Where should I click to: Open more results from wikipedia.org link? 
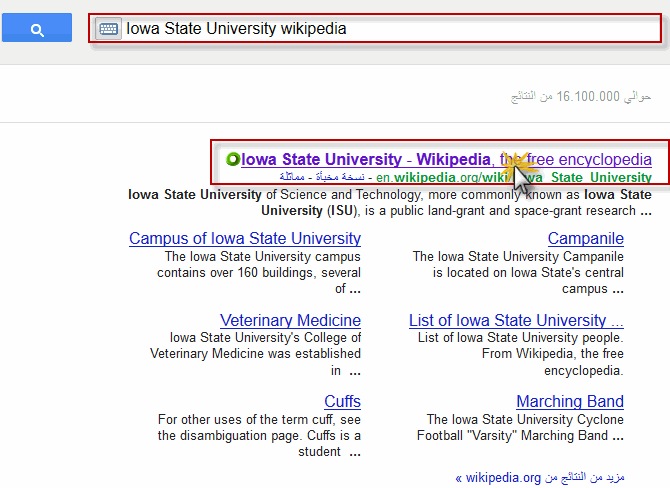pyautogui.click(x=540, y=477)
